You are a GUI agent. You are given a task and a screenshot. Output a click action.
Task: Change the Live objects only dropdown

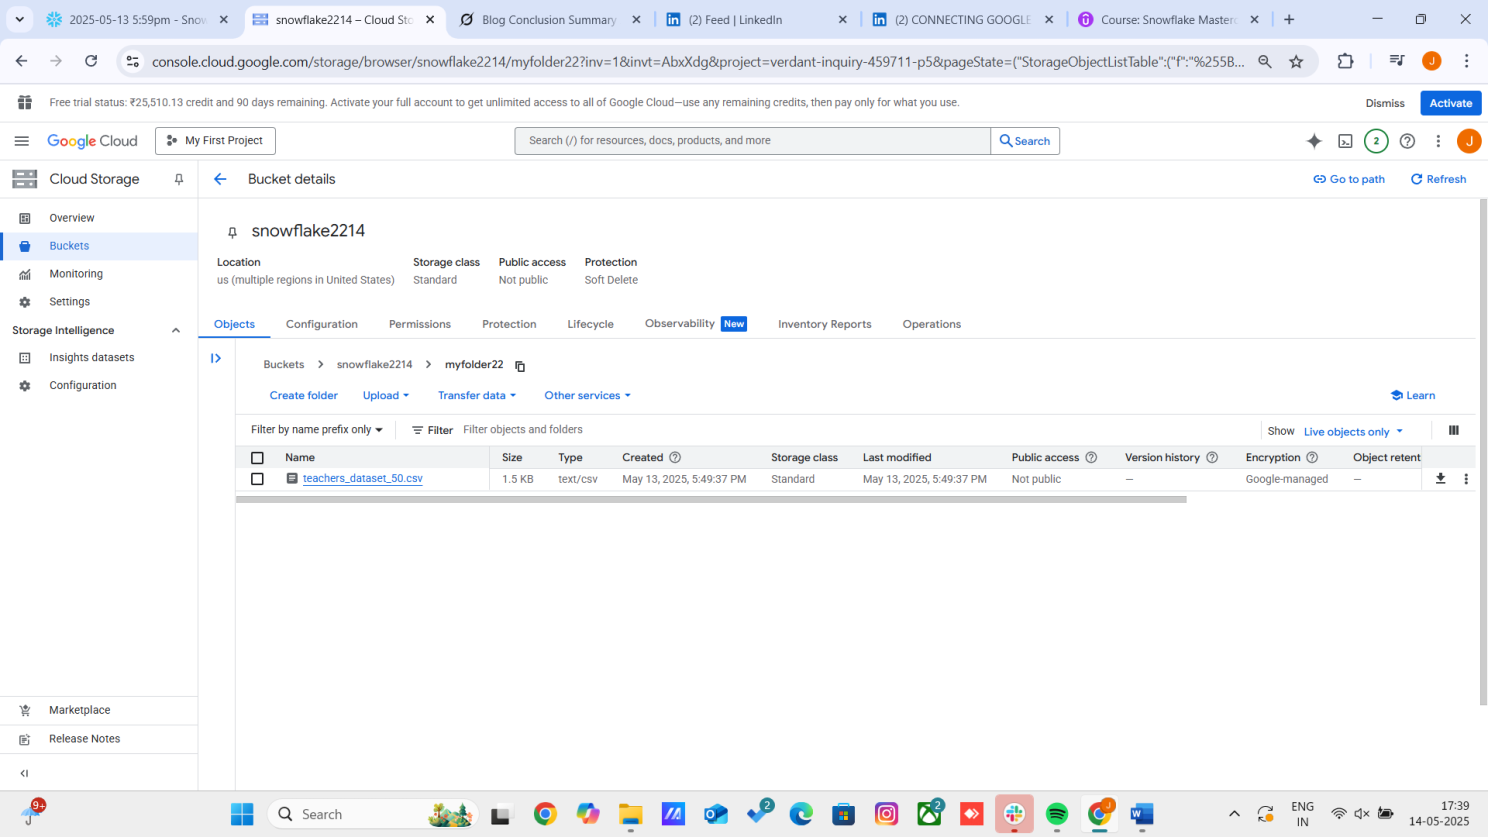(1353, 431)
